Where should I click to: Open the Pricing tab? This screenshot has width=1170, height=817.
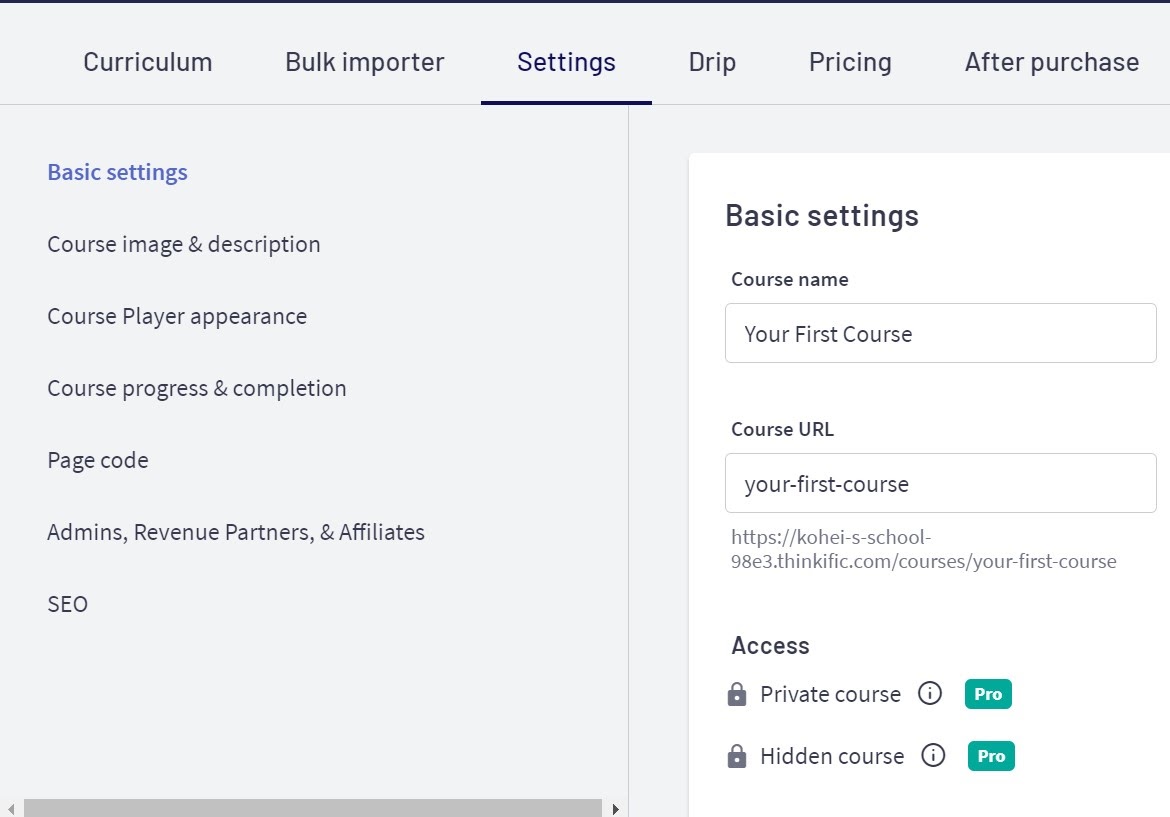pos(850,62)
